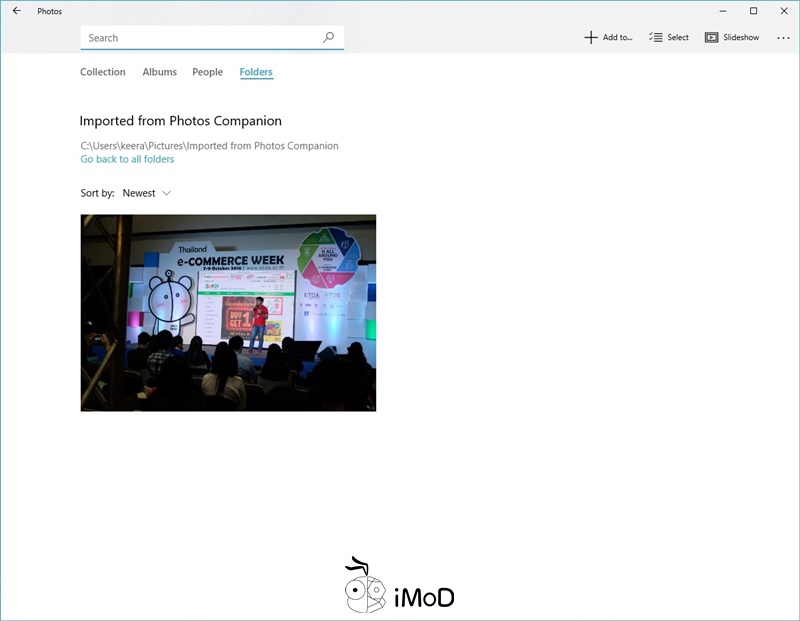This screenshot has width=800, height=621.
Task: Click the checklist icon beside Select
Action: [655, 38]
